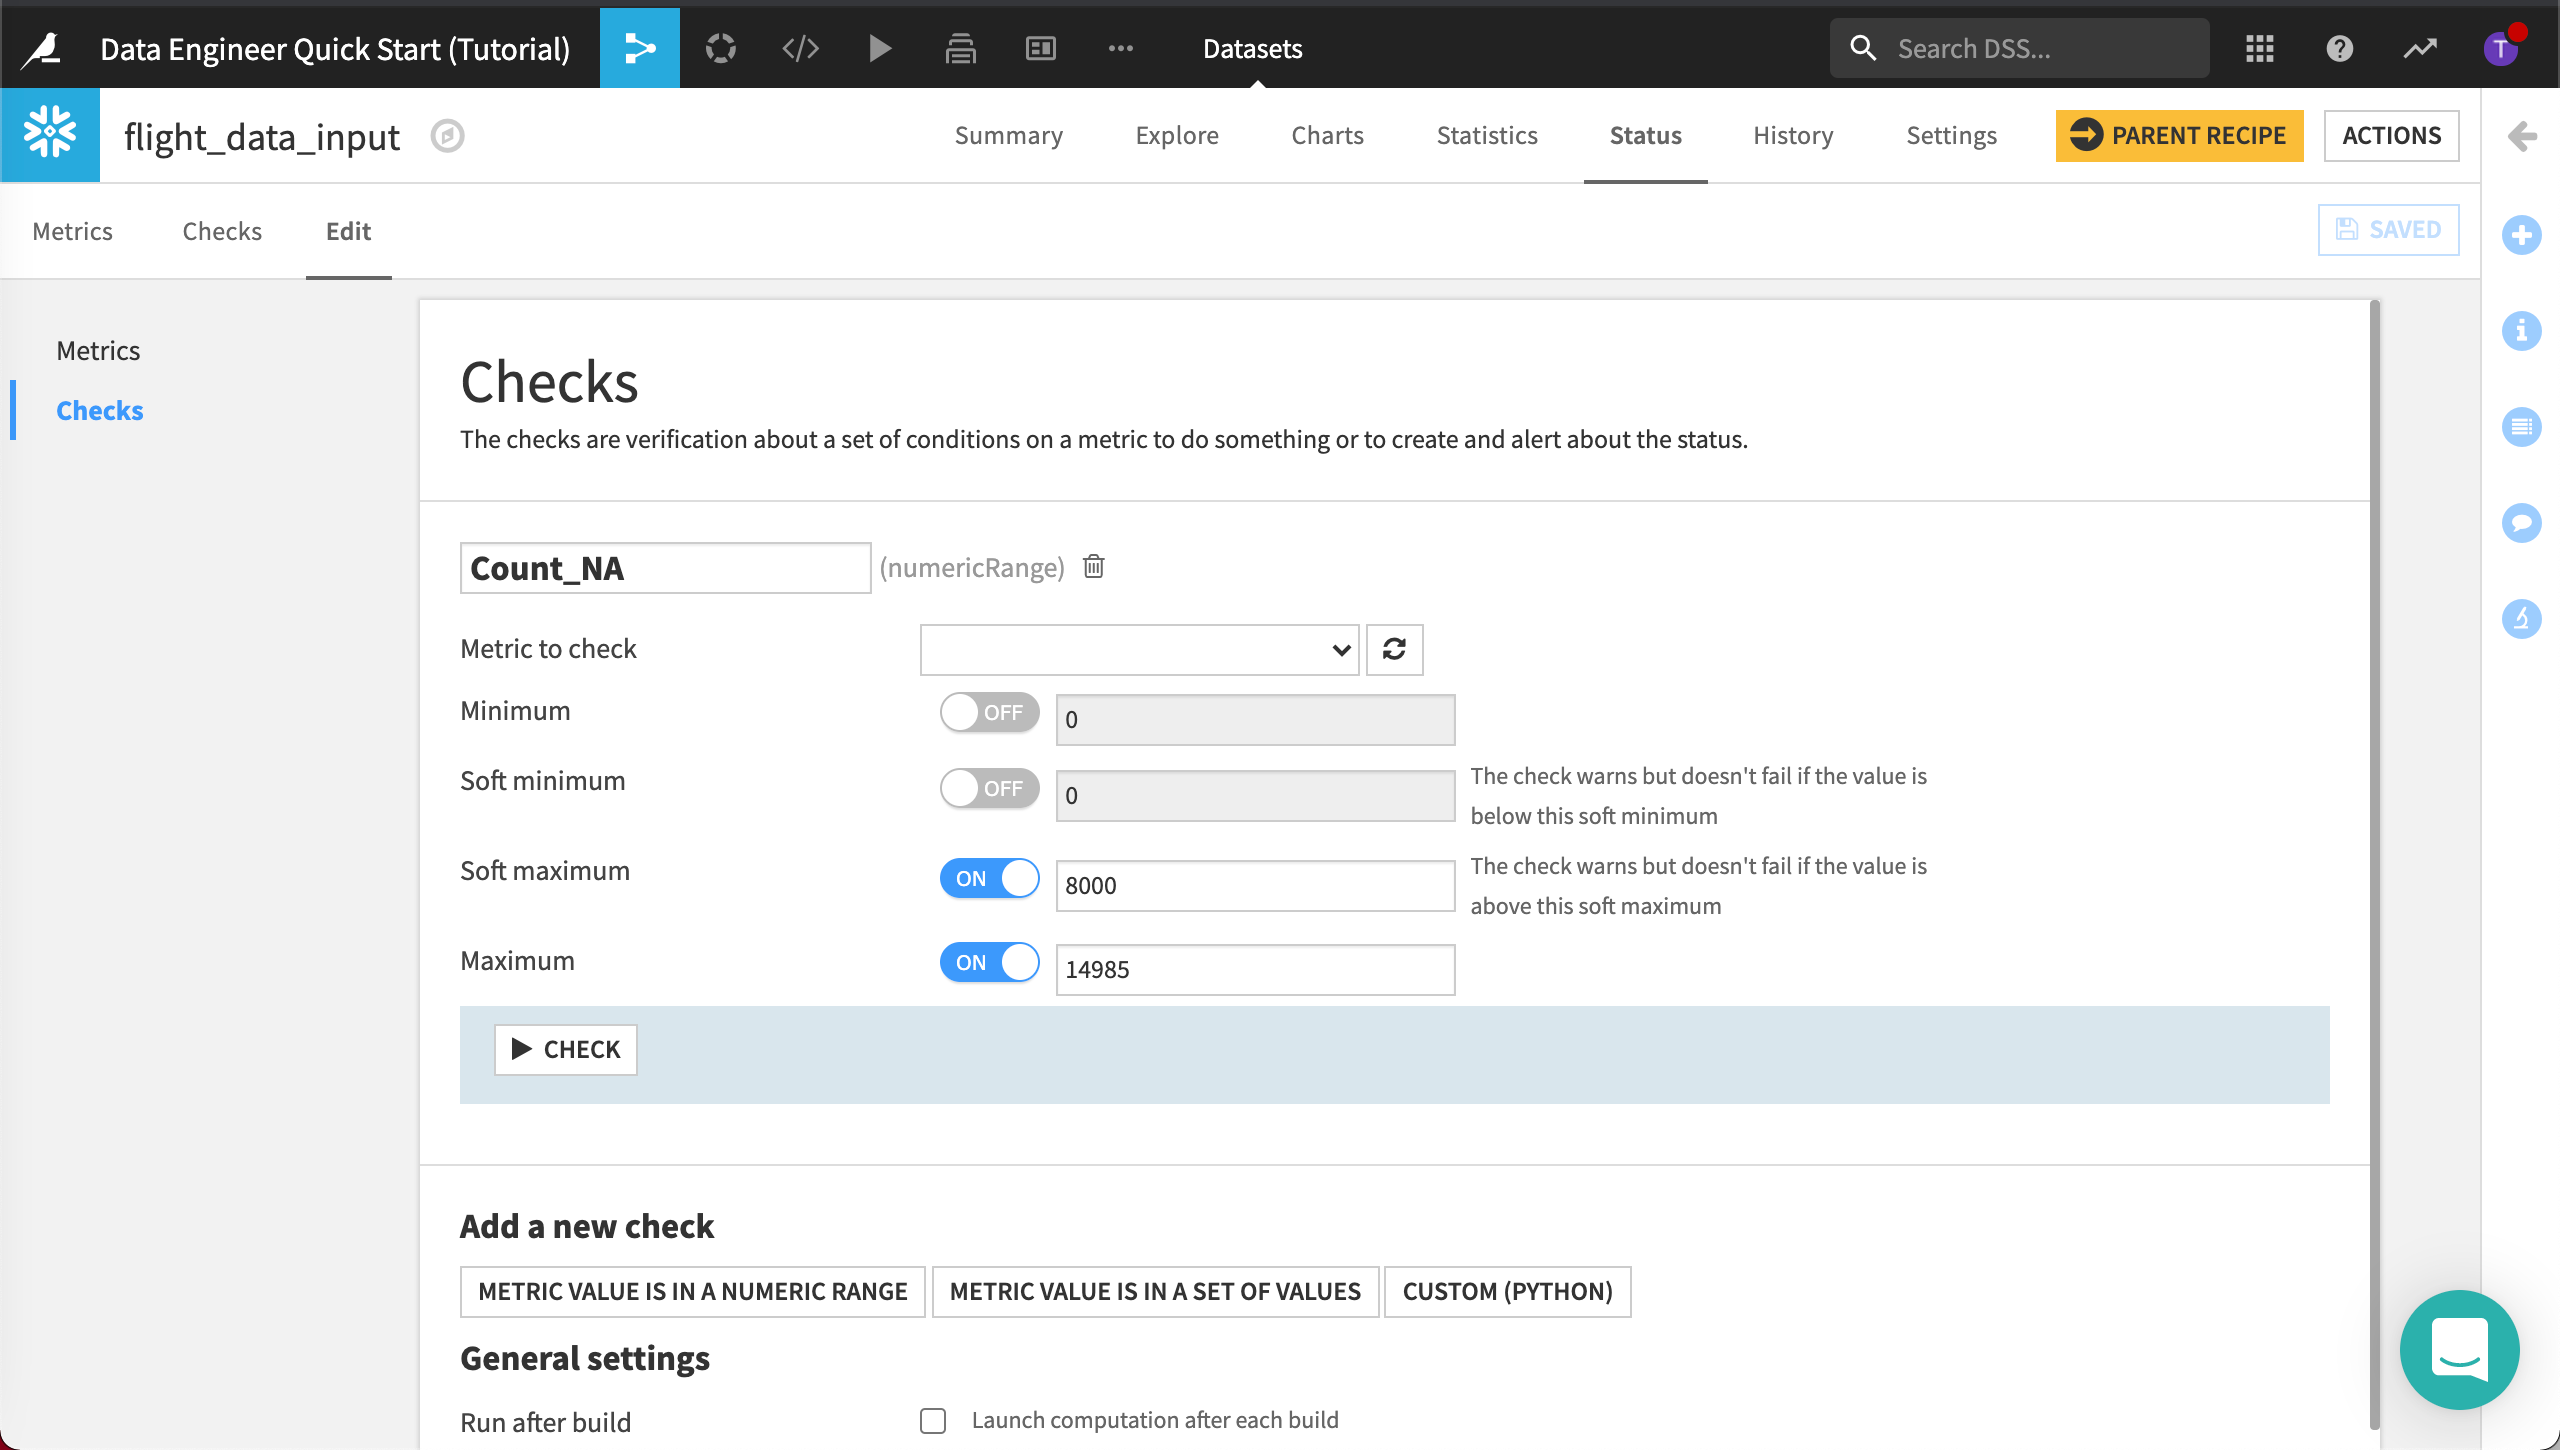Toggle the Minimum switch on
This screenshot has height=1450, width=2560.
pos(990,712)
